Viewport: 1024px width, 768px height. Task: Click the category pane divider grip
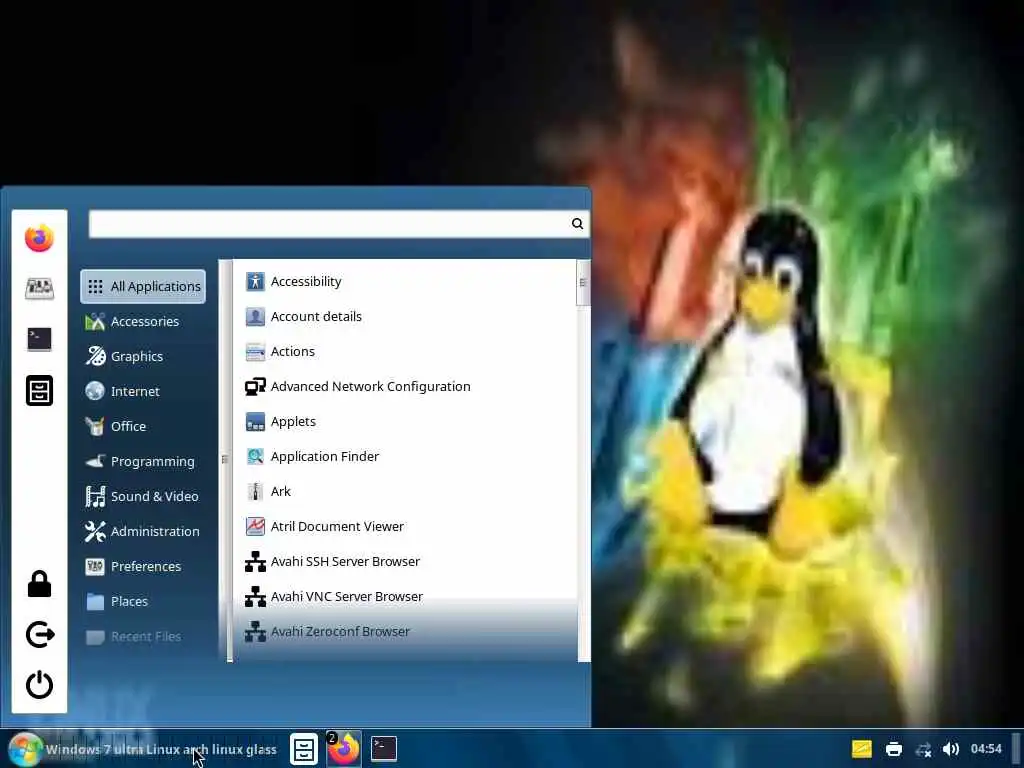224,460
